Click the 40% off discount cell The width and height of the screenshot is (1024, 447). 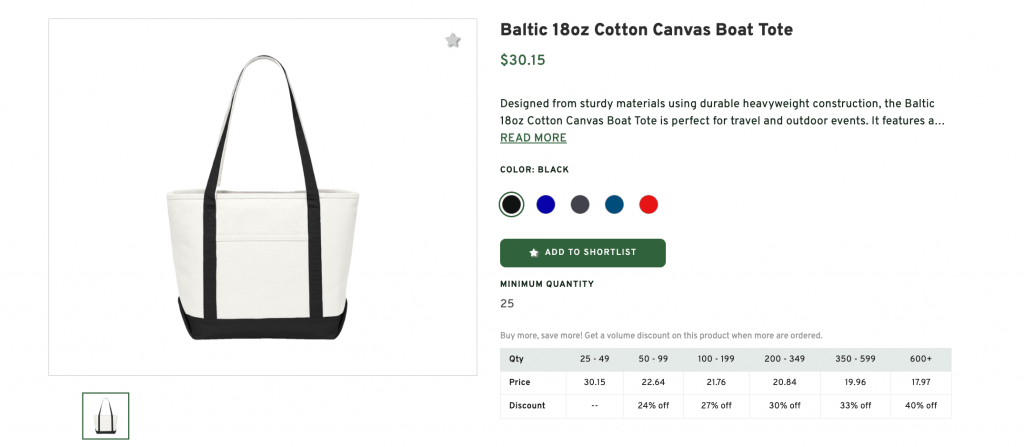(921, 406)
